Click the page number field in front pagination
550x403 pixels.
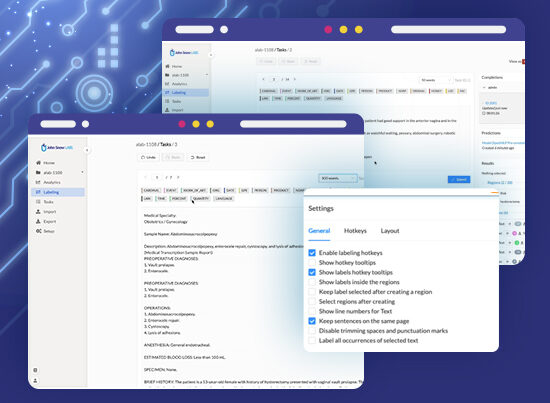[x=157, y=177]
